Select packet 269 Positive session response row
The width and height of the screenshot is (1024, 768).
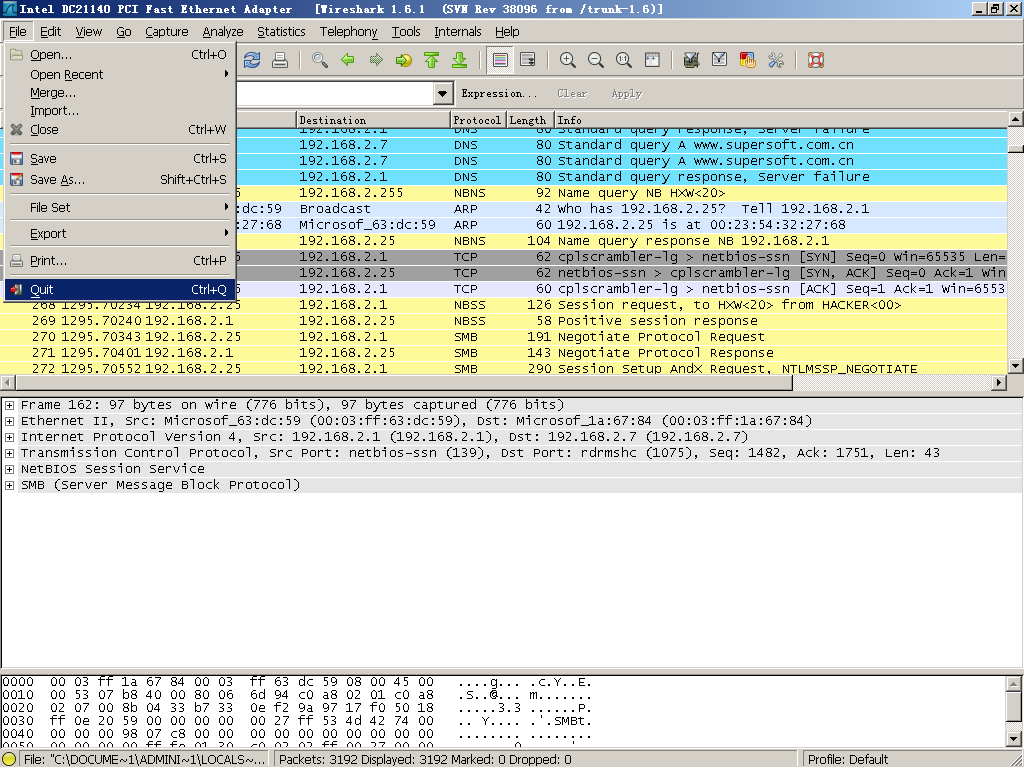[504, 321]
